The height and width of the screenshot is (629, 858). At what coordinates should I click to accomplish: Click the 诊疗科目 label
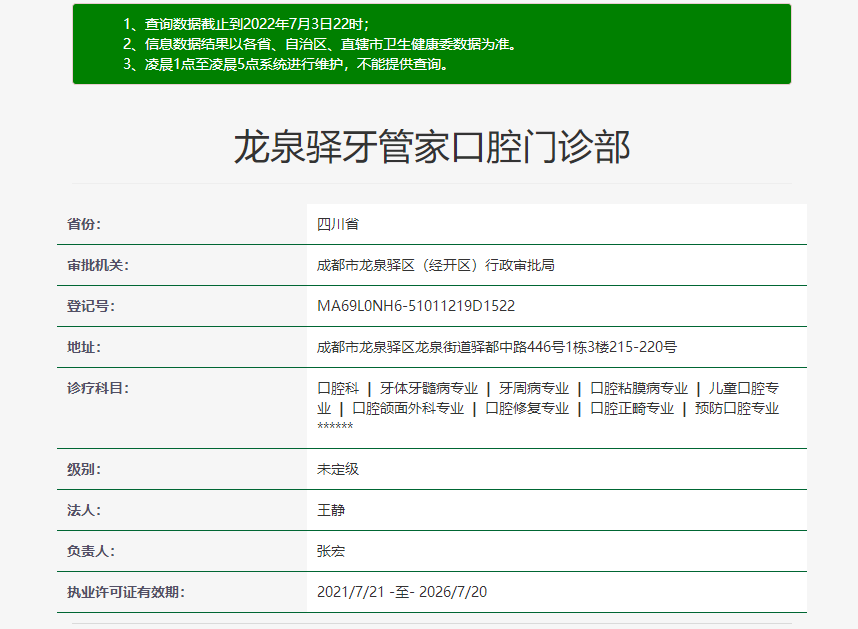point(98,388)
